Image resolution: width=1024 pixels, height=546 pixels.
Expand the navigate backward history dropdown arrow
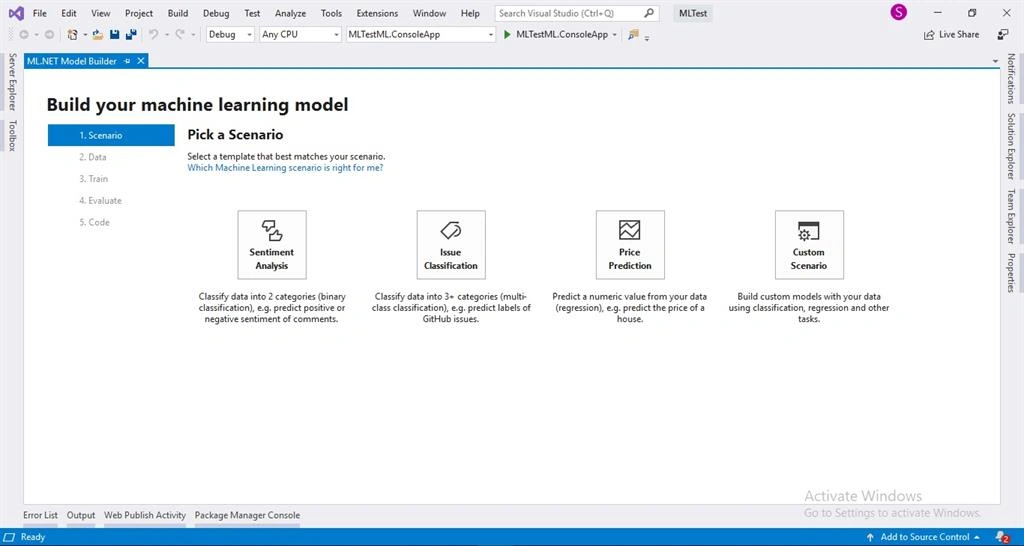pyautogui.click(x=37, y=35)
